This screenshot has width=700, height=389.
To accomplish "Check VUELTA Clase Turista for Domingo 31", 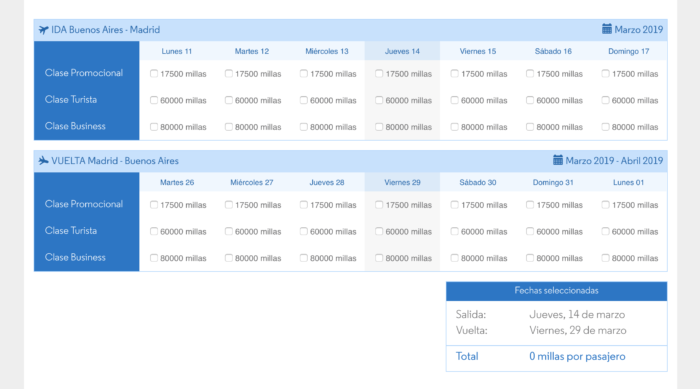I will (x=530, y=231).
